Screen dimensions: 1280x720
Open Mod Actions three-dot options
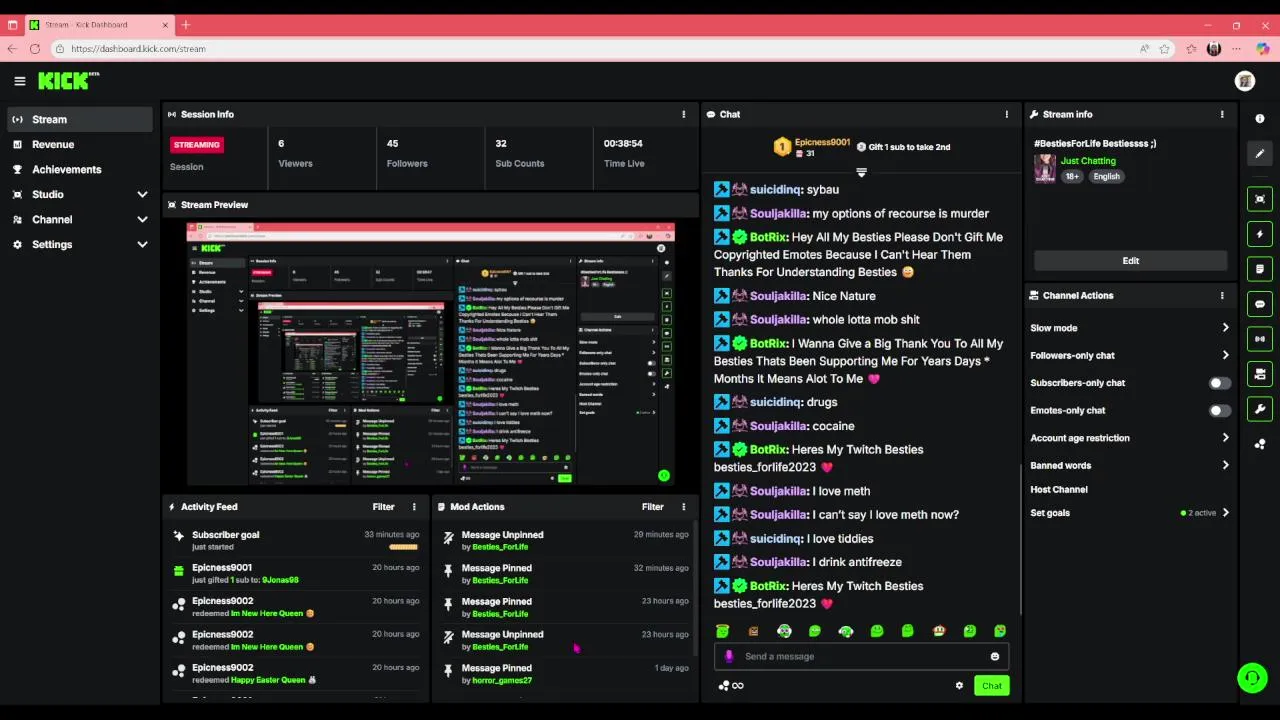684,507
